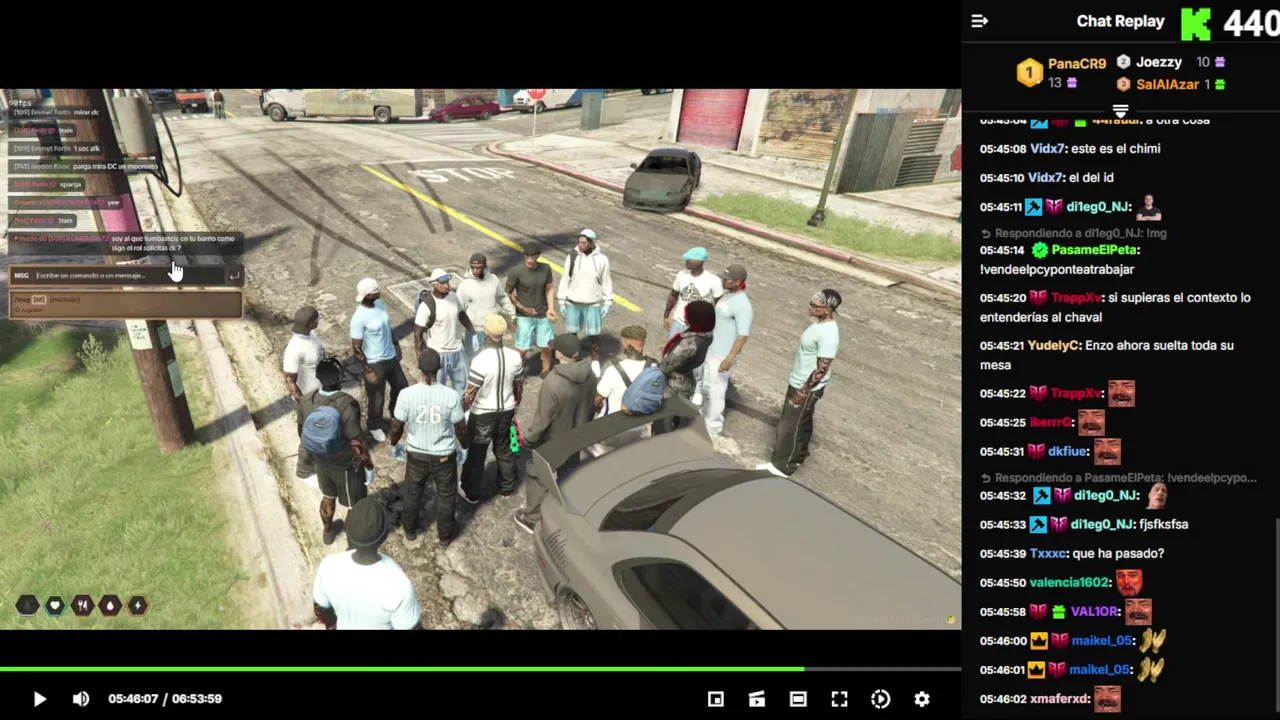1280x720 pixels.
Task: Click the water droplet thirst HUD hexagon
Action: click(109, 605)
